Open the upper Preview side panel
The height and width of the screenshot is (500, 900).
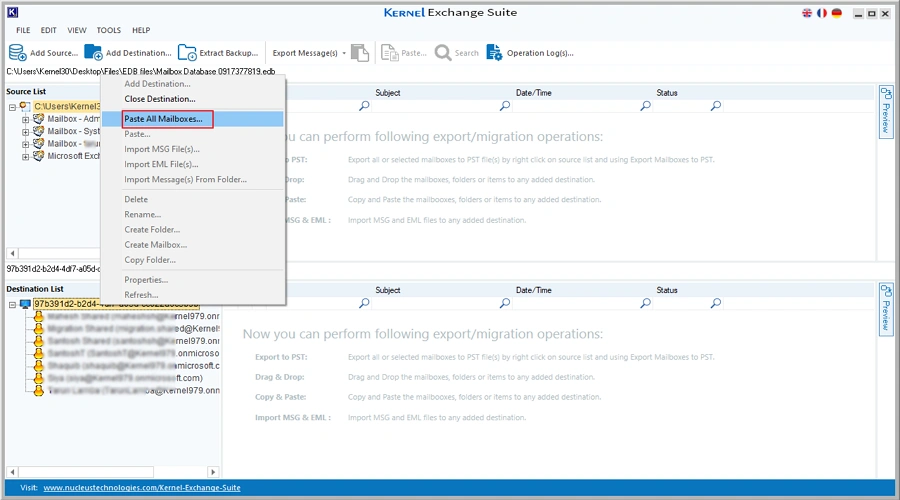coord(885,112)
